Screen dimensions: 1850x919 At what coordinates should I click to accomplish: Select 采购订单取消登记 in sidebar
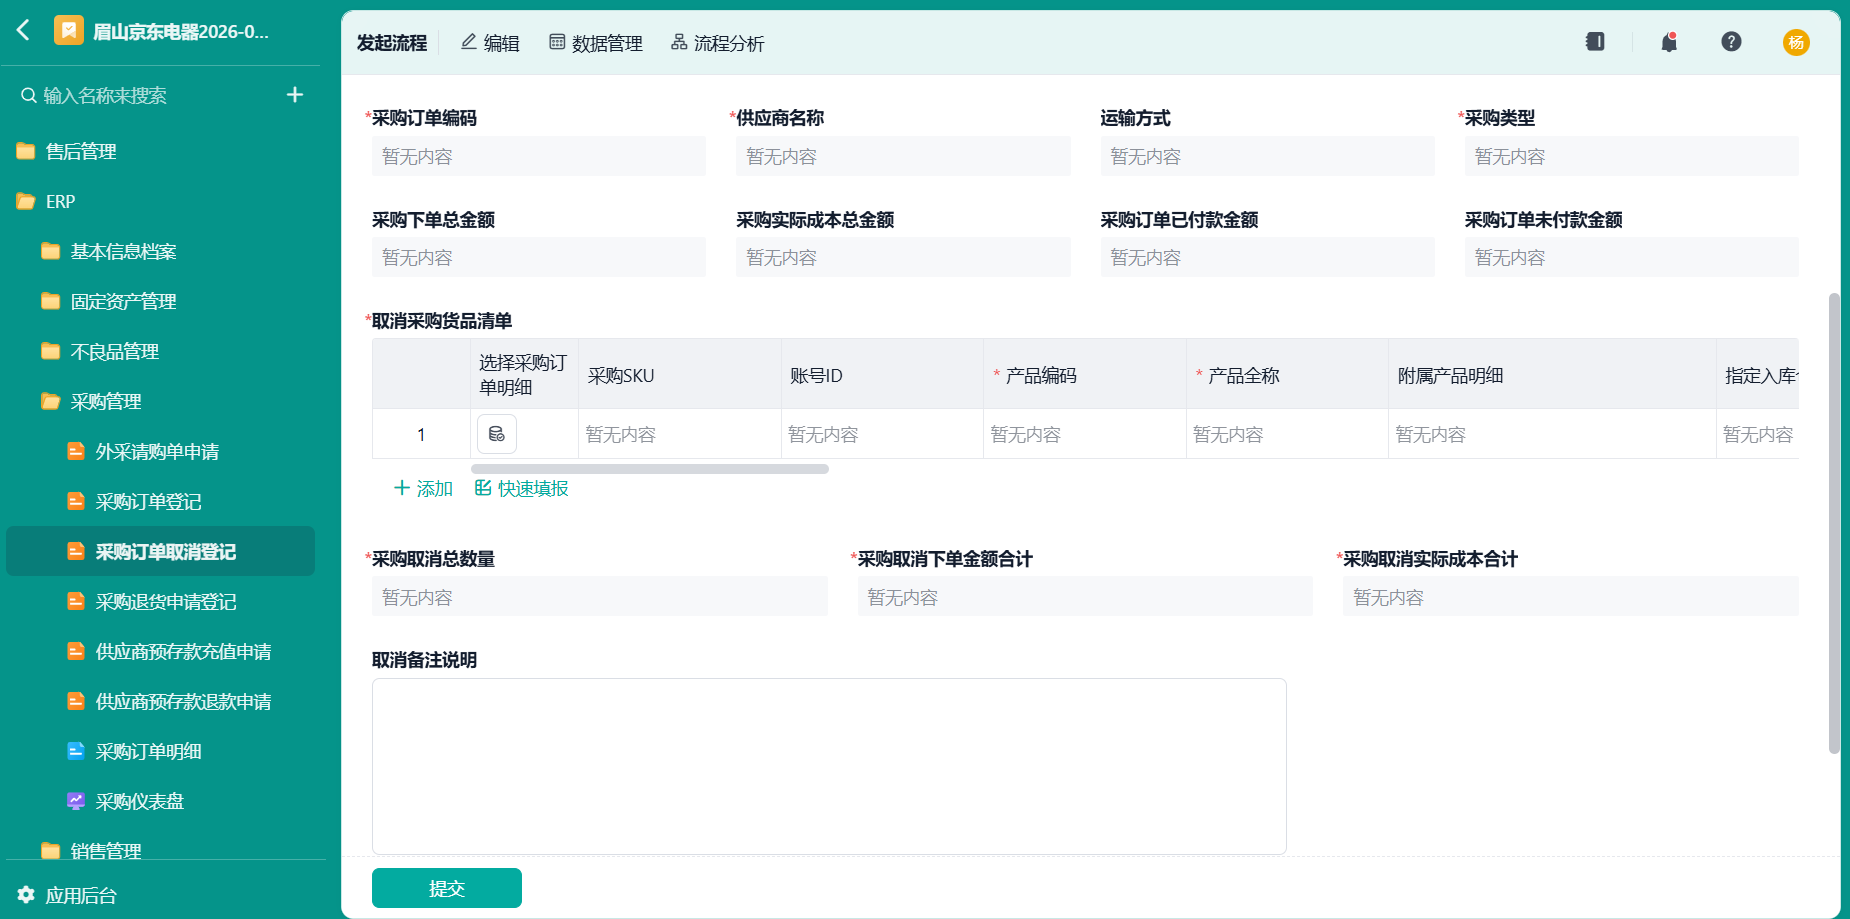click(160, 551)
